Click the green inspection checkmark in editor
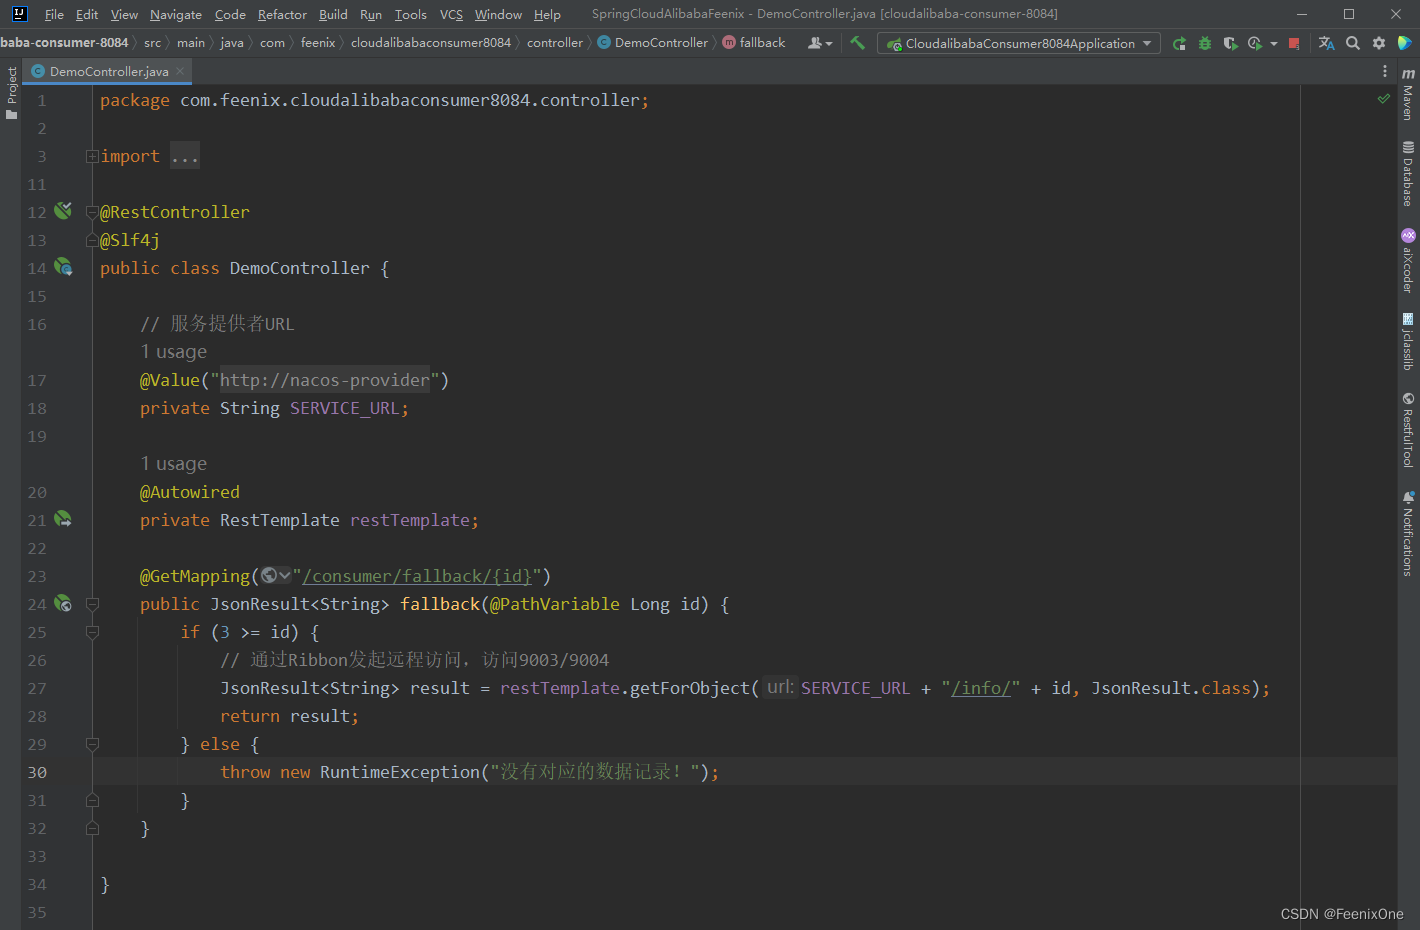 (x=1384, y=99)
